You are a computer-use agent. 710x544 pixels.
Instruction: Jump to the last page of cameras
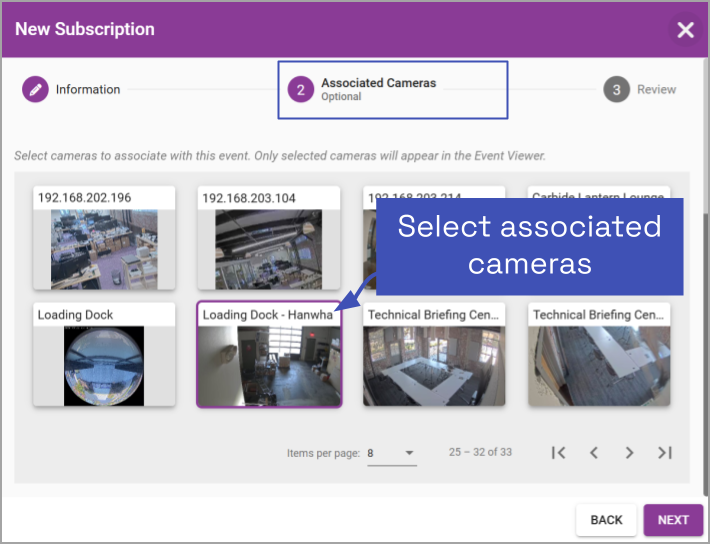665,453
